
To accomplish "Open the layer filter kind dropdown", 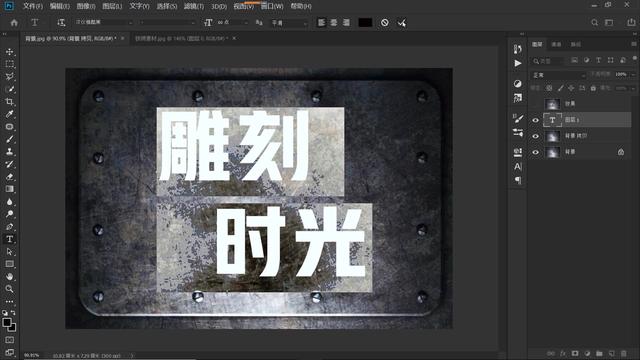I will [x=549, y=61].
